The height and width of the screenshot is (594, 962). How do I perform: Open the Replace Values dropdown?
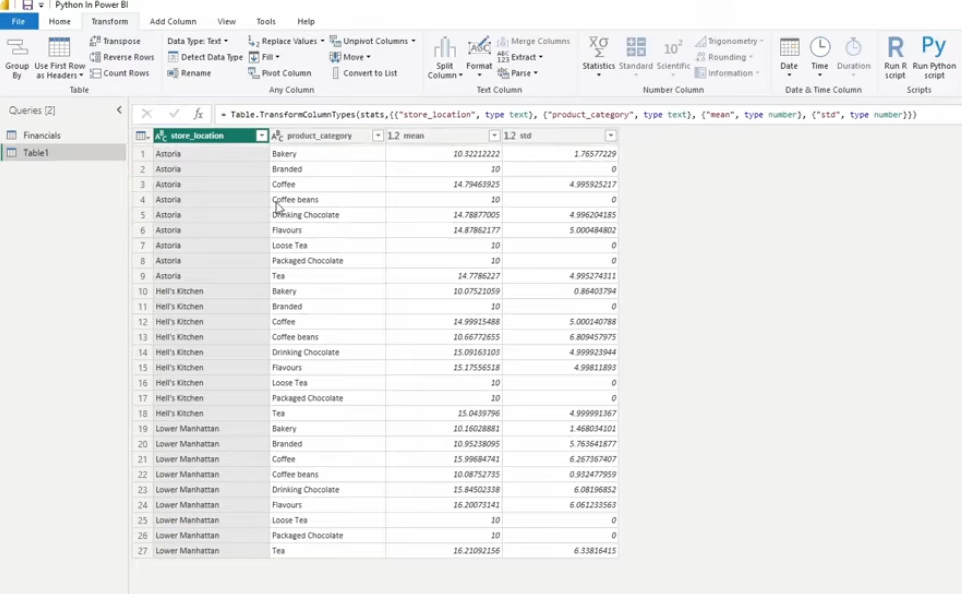click(286, 41)
